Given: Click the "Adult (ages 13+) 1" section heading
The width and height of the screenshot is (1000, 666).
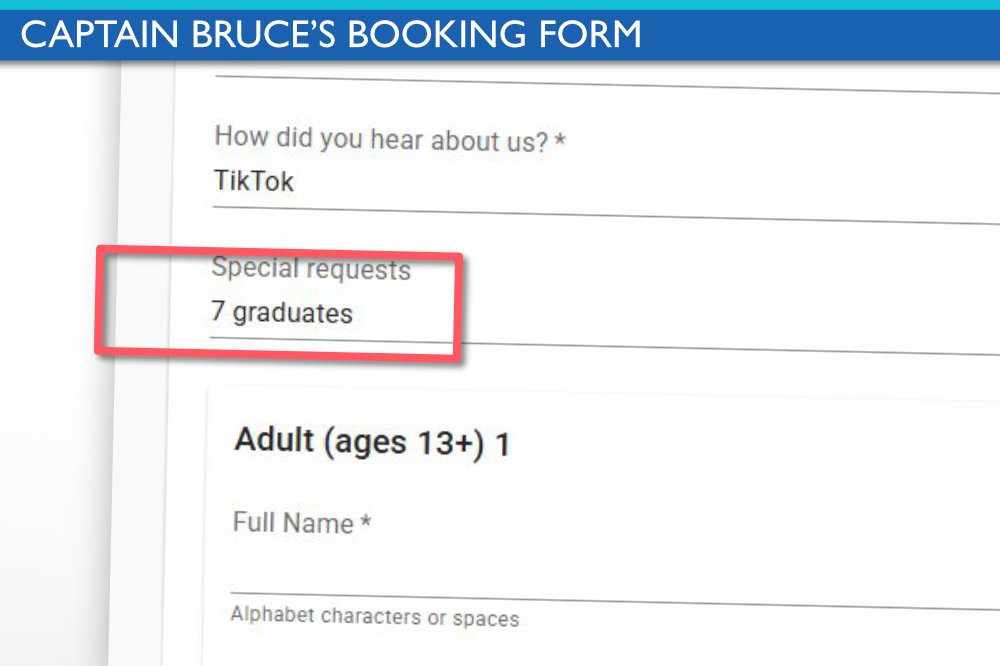Looking at the screenshot, I should coord(371,441).
